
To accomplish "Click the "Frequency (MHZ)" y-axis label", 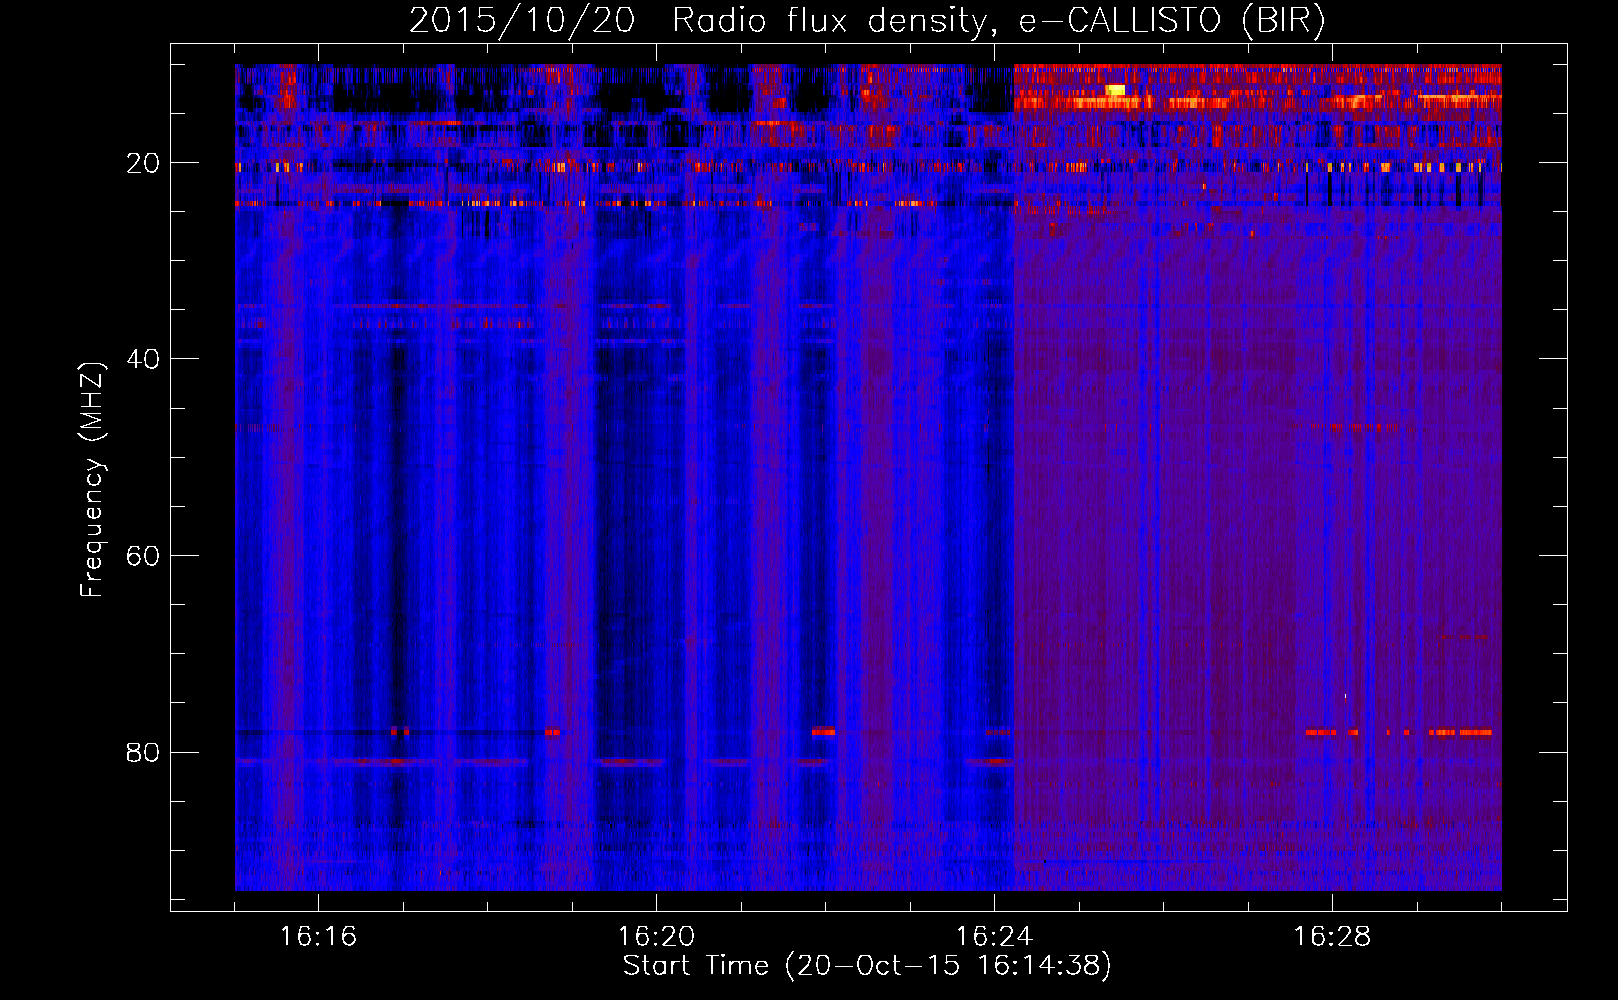I will pos(91,480).
